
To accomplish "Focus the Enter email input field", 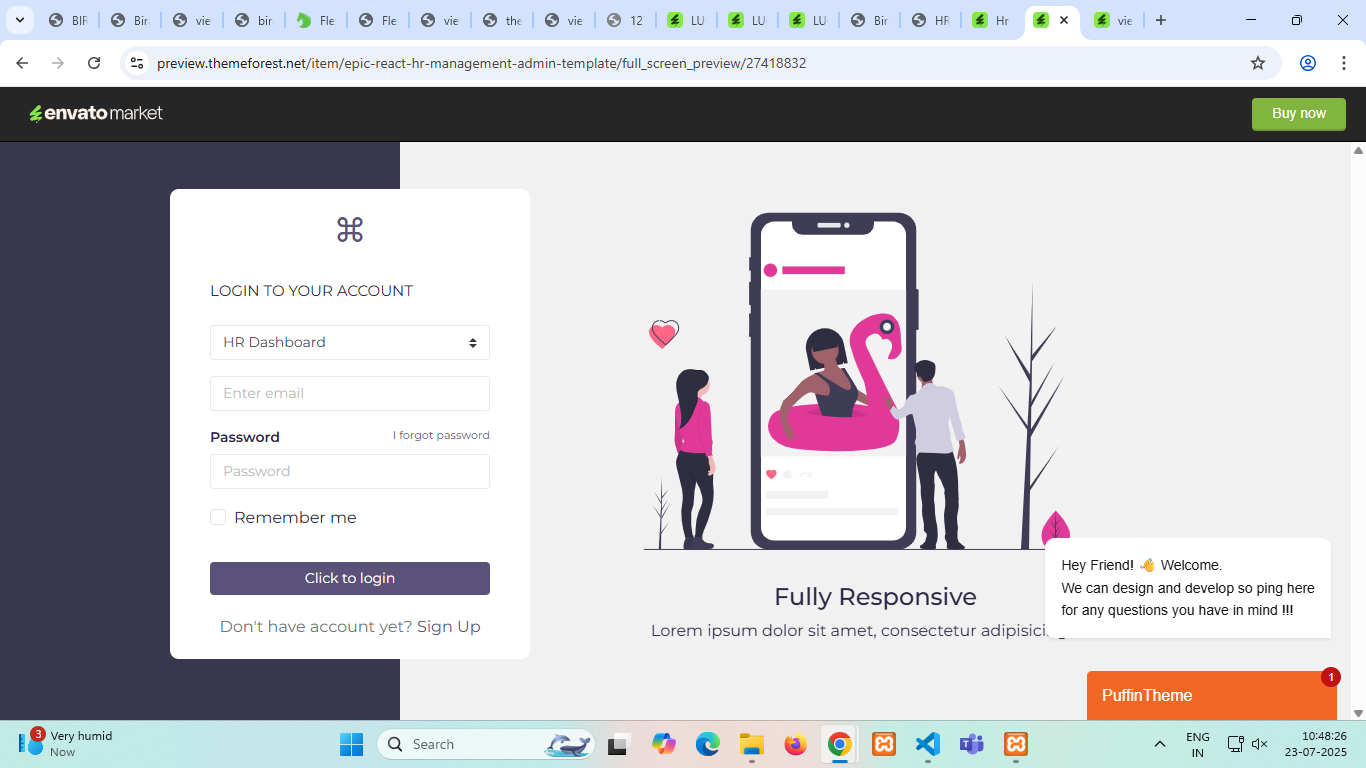I will [349, 393].
